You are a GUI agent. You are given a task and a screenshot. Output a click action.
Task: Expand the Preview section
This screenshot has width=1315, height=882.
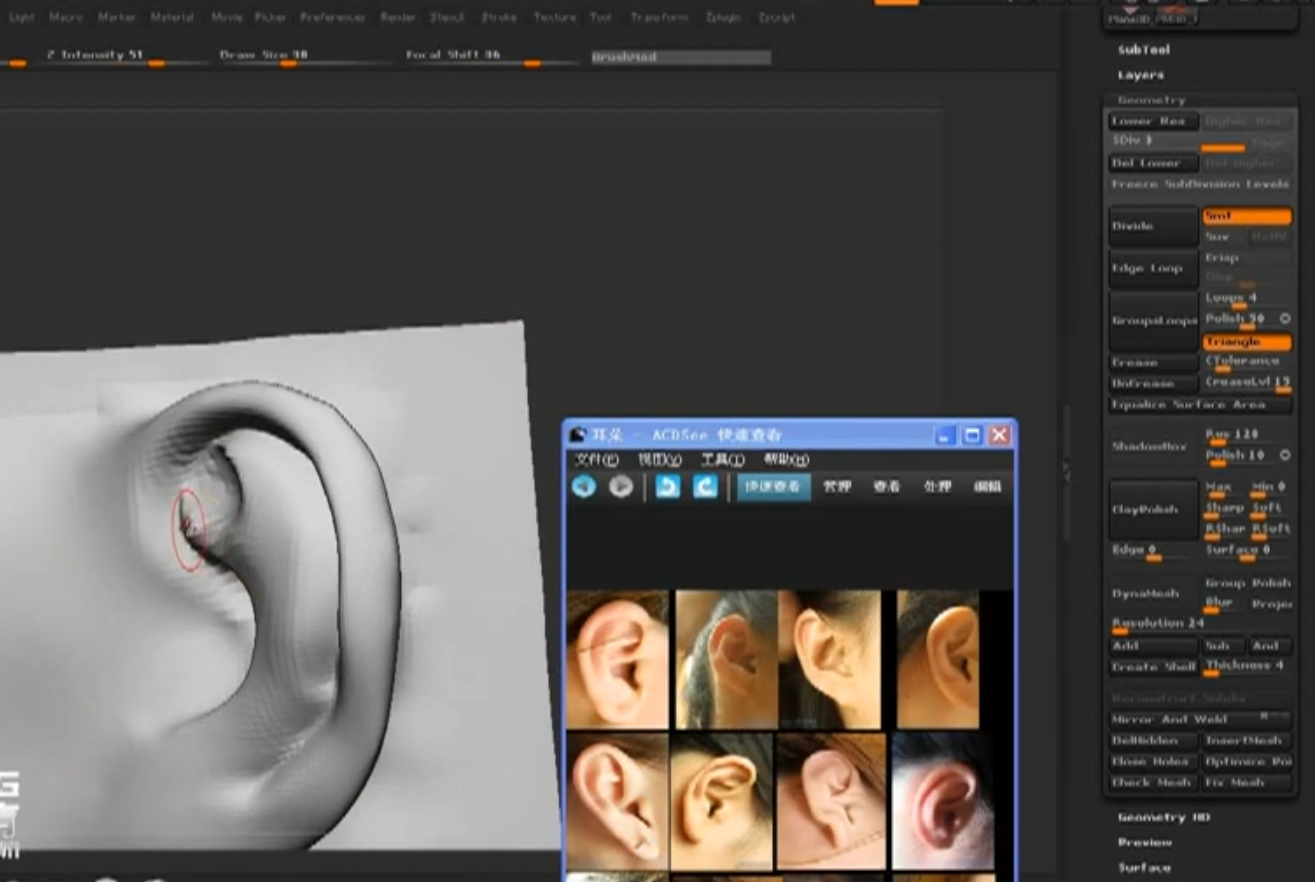[x=1145, y=842]
